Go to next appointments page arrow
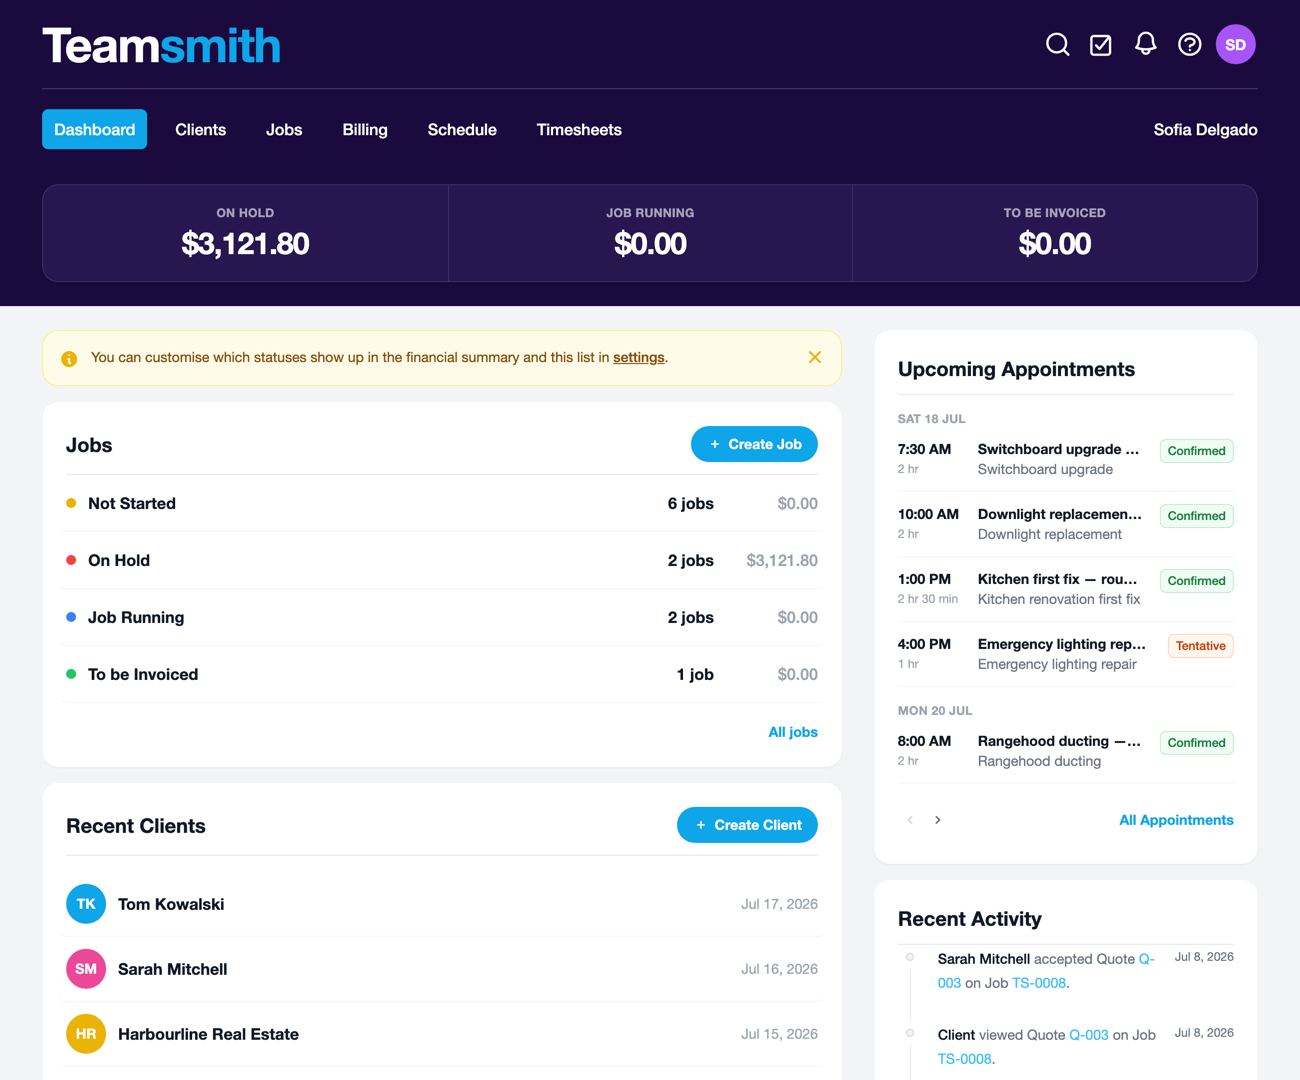The width and height of the screenshot is (1300, 1080). [x=937, y=820]
